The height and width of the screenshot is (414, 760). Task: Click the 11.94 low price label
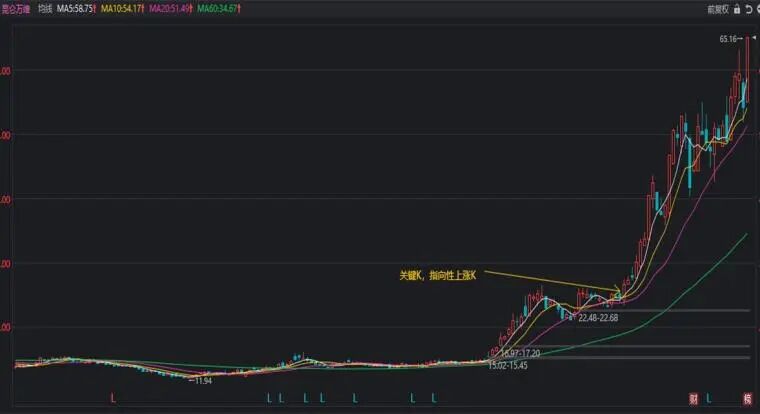point(203,381)
